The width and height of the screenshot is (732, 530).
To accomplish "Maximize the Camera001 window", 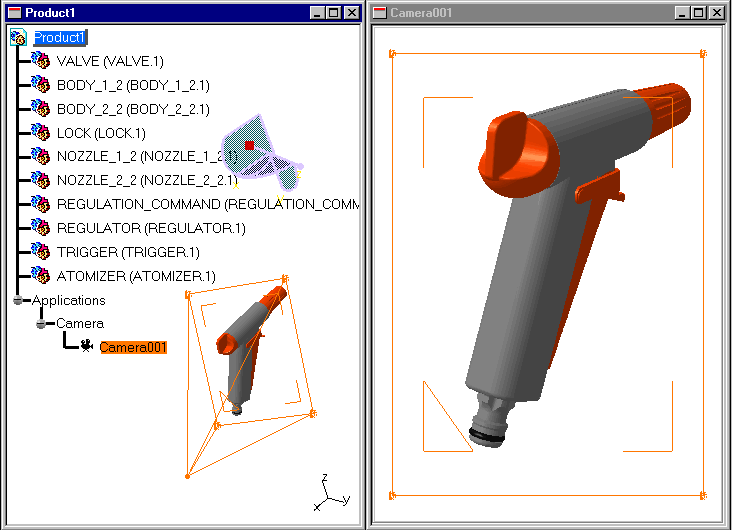I will (x=698, y=12).
